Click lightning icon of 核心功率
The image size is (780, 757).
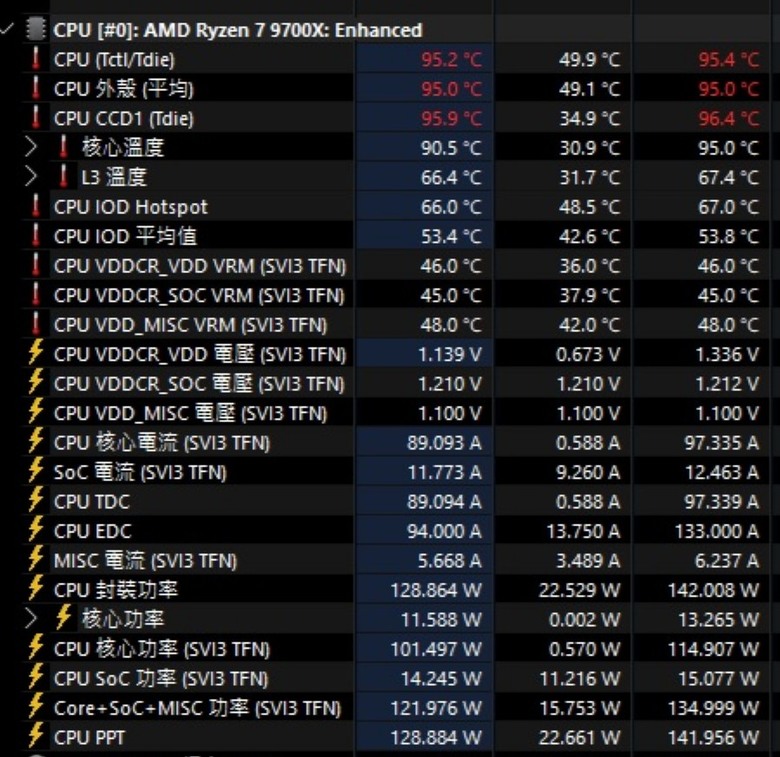pos(63,618)
